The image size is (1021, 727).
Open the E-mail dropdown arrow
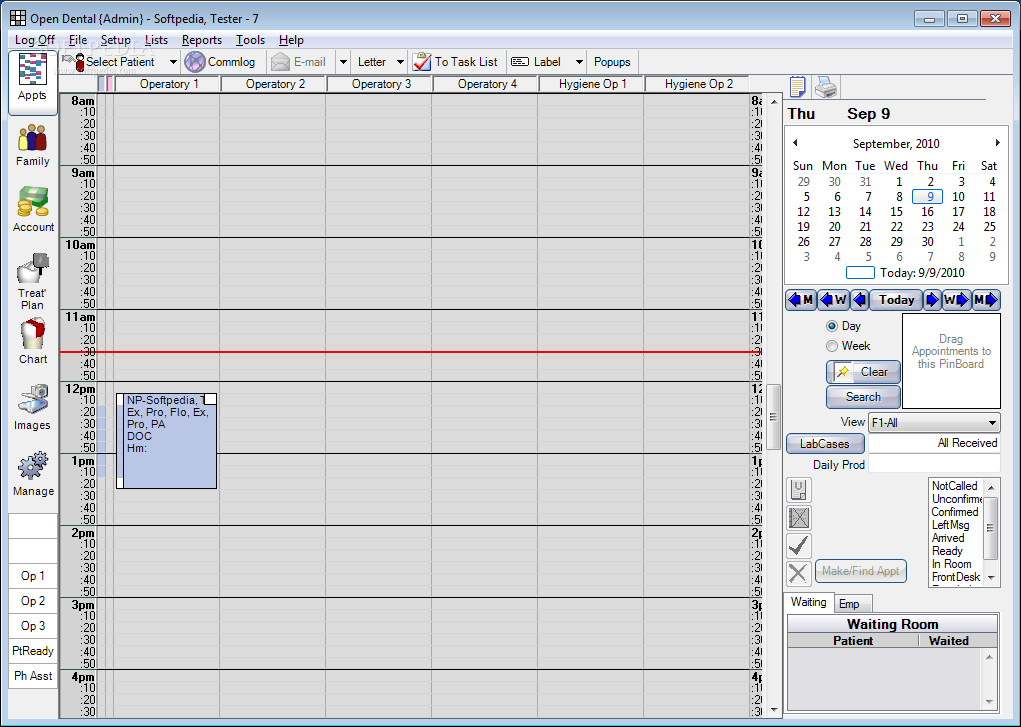click(343, 62)
